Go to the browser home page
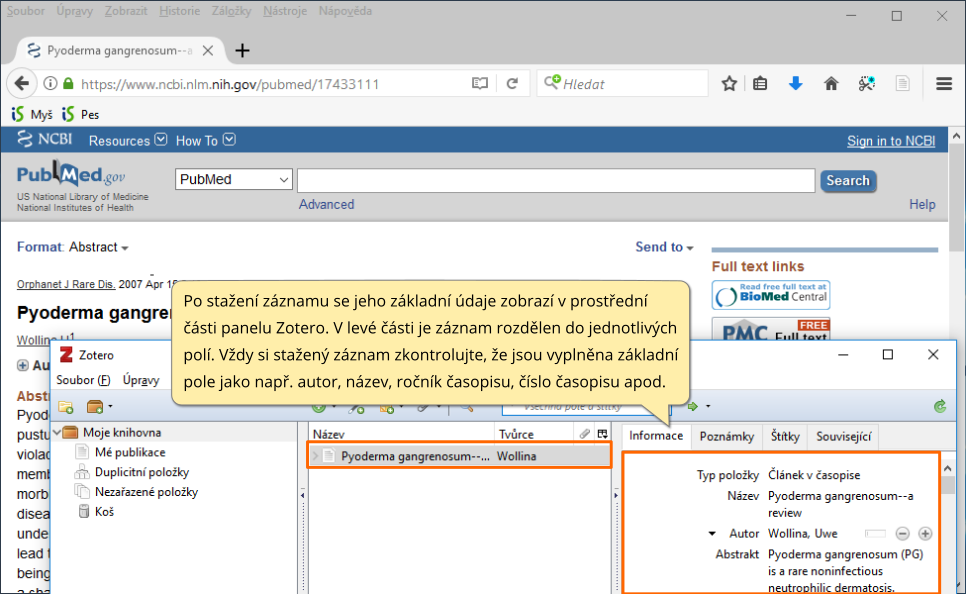The width and height of the screenshot is (966, 594). click(x=831, y=84)
